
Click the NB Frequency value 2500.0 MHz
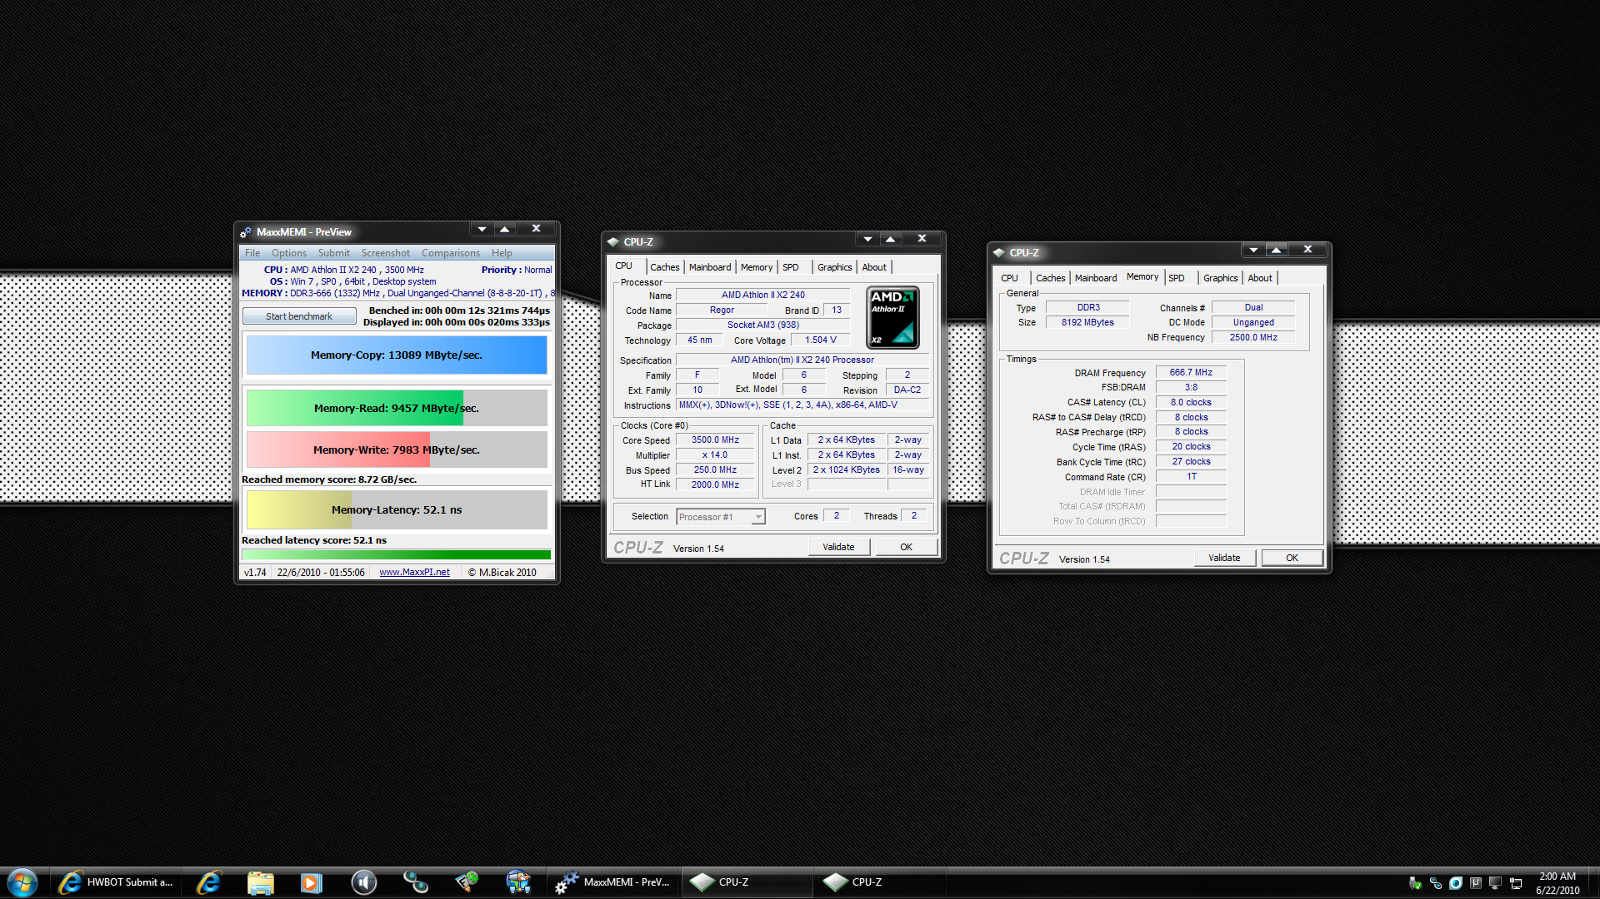(1253, 338)
